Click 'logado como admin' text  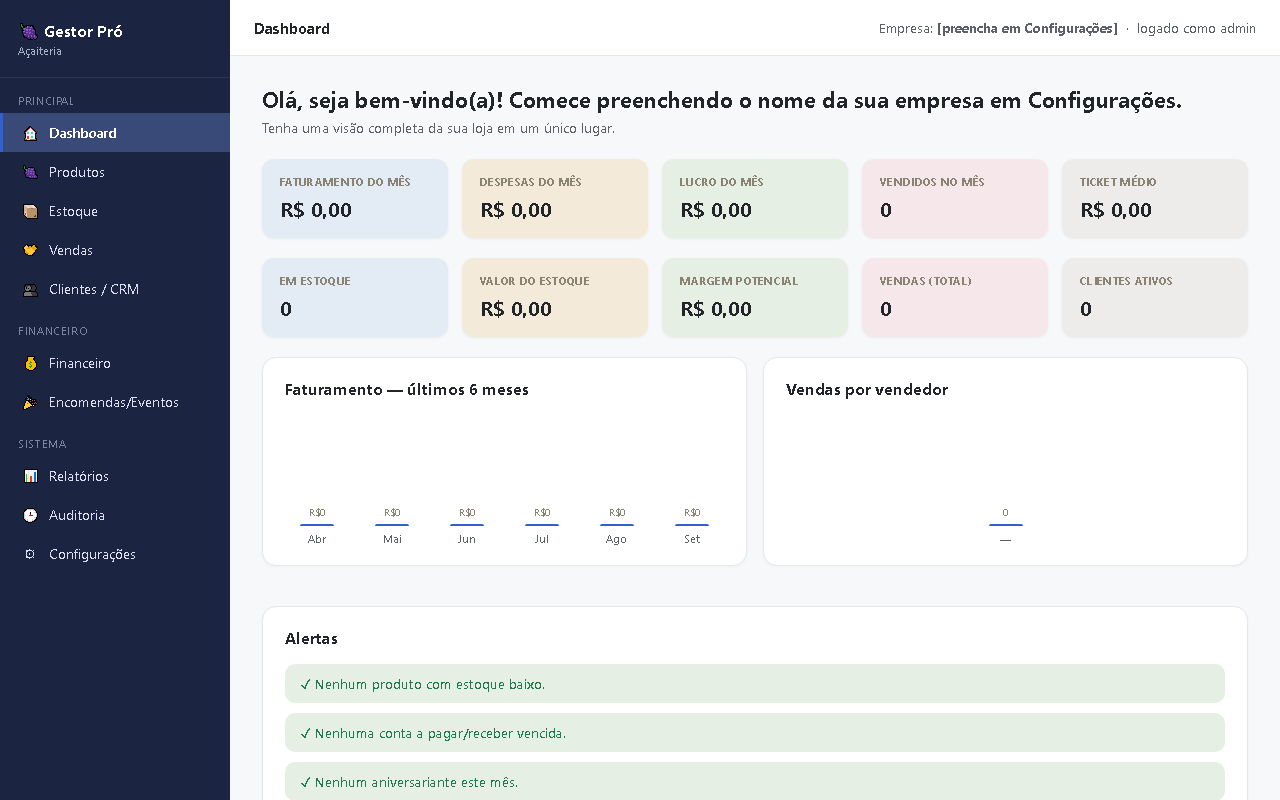1196,29
